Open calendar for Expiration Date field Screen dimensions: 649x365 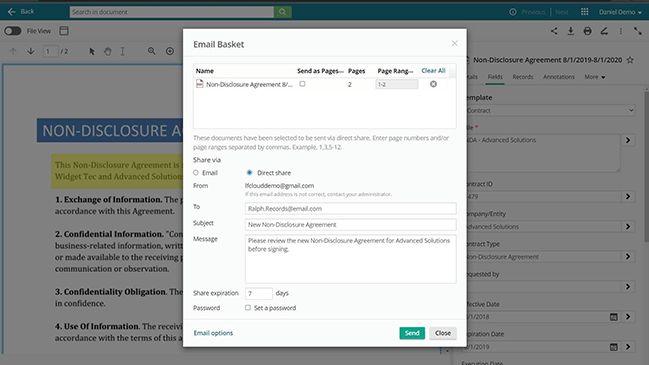(x=614, y=347)
